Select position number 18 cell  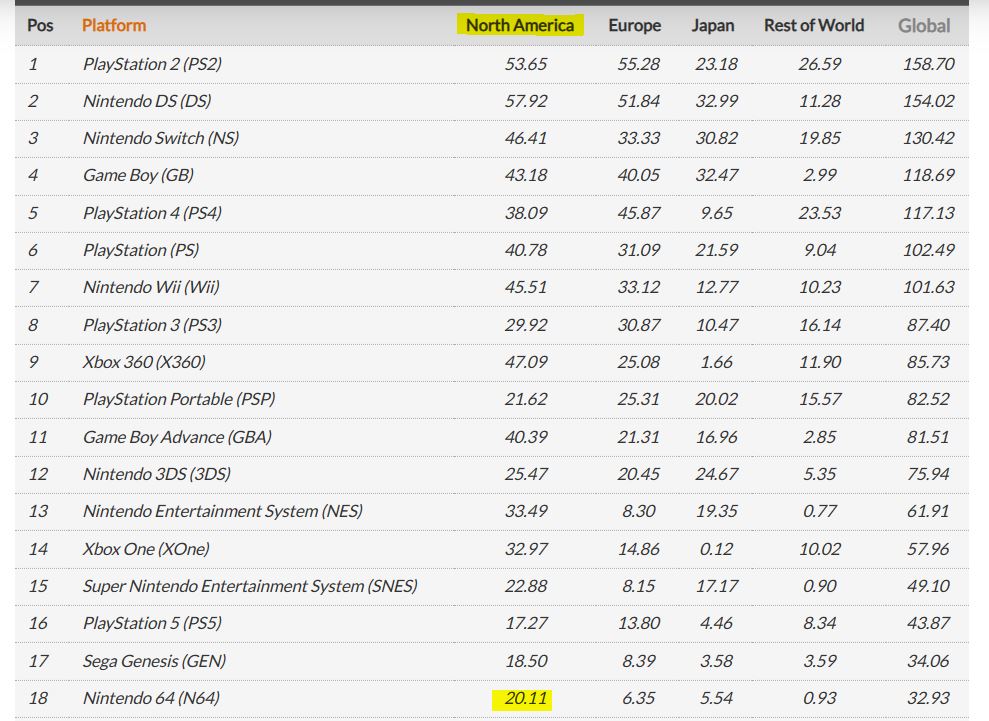coord(38,698)
